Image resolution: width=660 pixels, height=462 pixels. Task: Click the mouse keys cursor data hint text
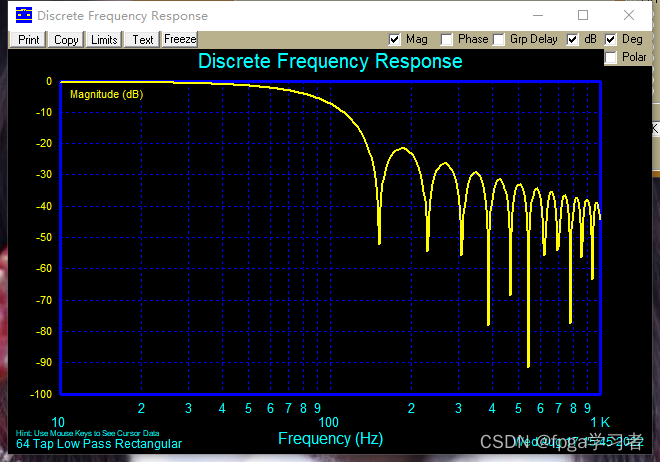(88, 433)
